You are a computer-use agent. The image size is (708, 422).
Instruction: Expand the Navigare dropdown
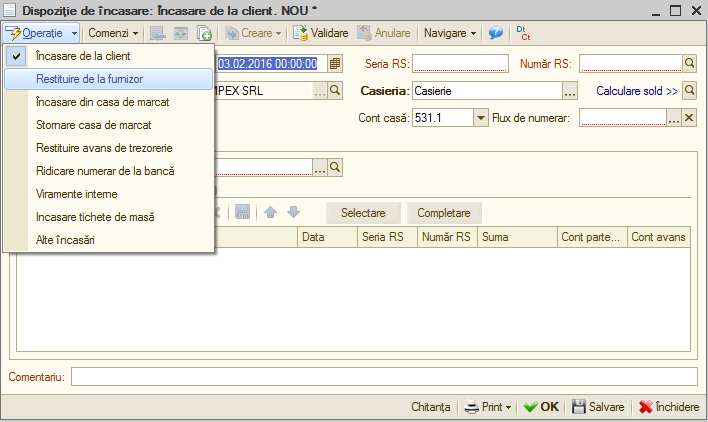point(450,33)
